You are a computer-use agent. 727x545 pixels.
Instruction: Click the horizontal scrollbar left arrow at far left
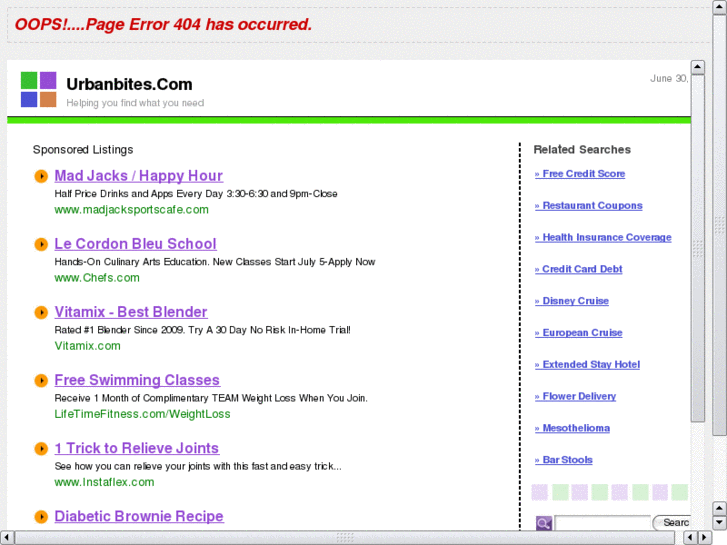(6, 538)
